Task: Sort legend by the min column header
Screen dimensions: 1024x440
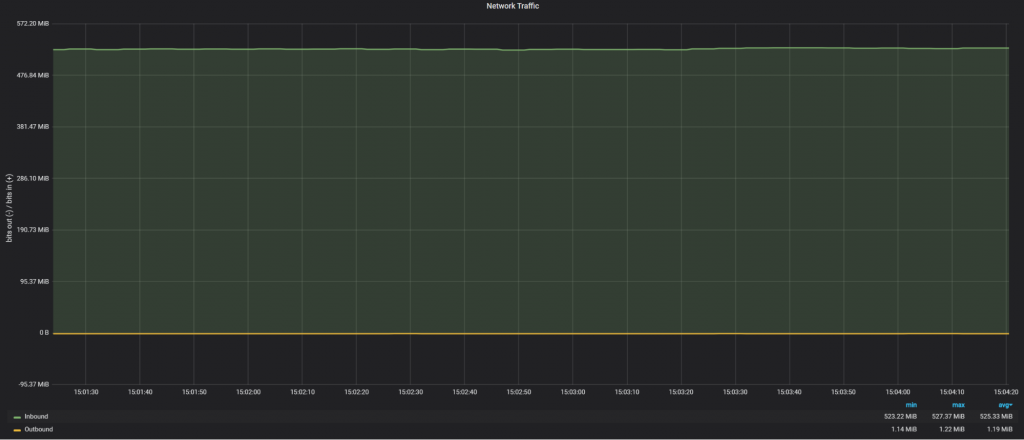Action: coord(911,404)
